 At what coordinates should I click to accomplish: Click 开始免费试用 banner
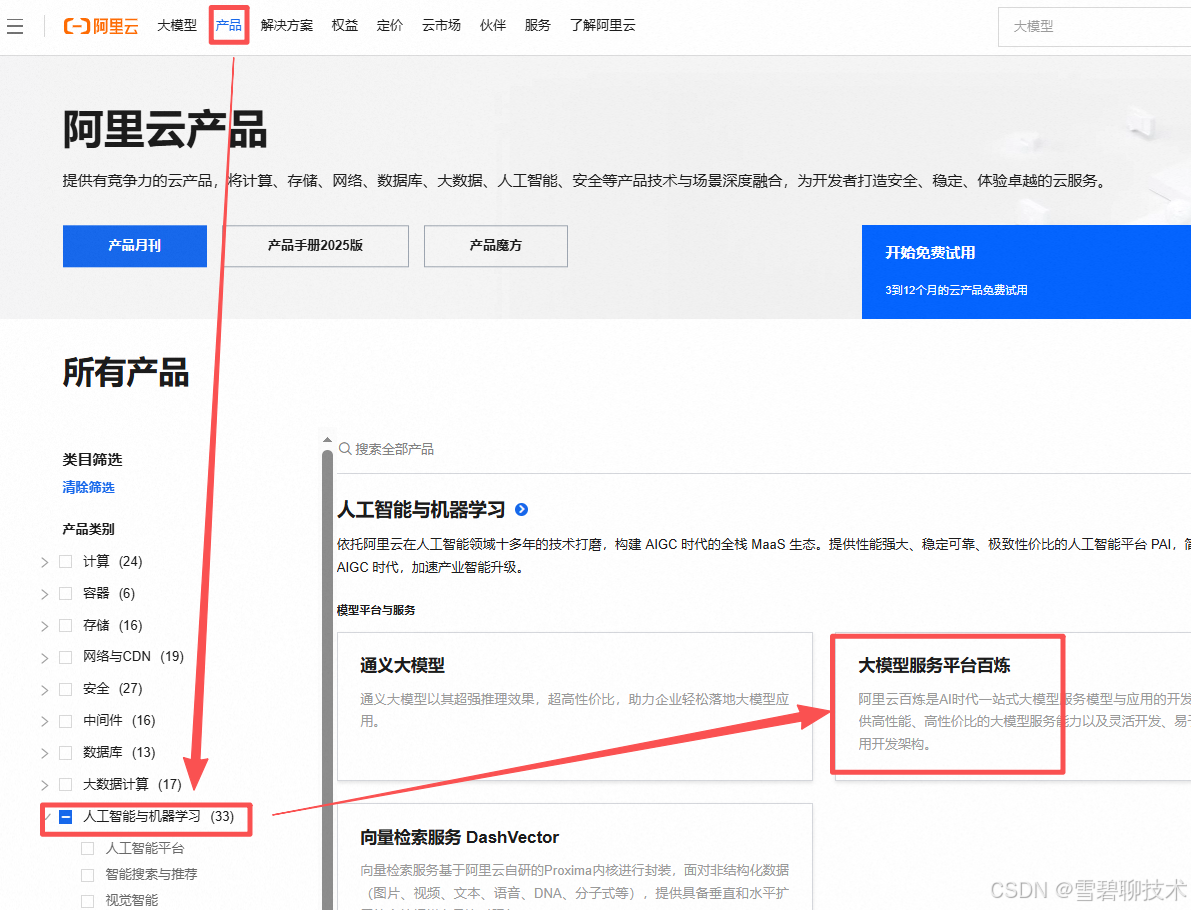pyautogui.click(x=1026, y=271)
